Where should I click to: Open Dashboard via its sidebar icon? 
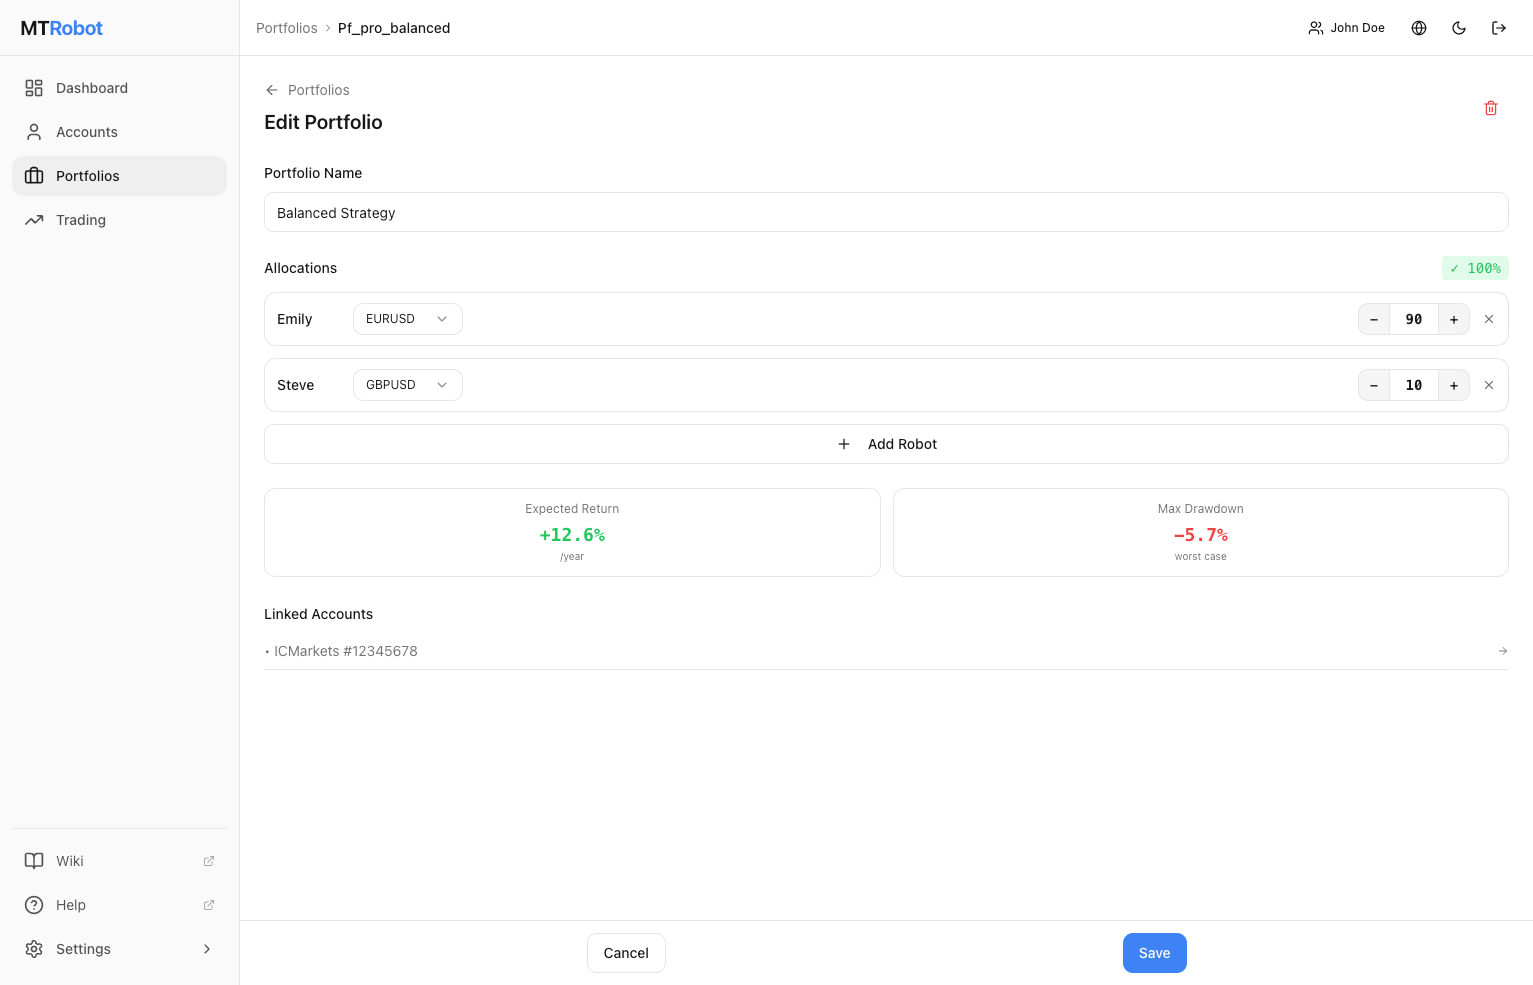(33, 87)
